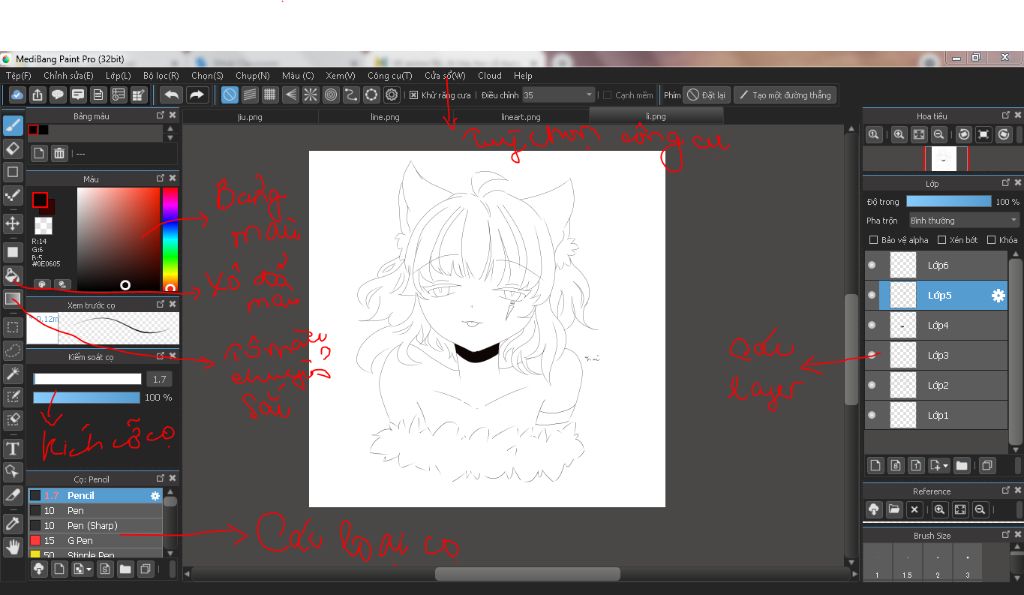This screenshot has height=595, width=1024.
Task: Hide layer Lớp5 visibility dot
Action: click(x=872, y=295)
